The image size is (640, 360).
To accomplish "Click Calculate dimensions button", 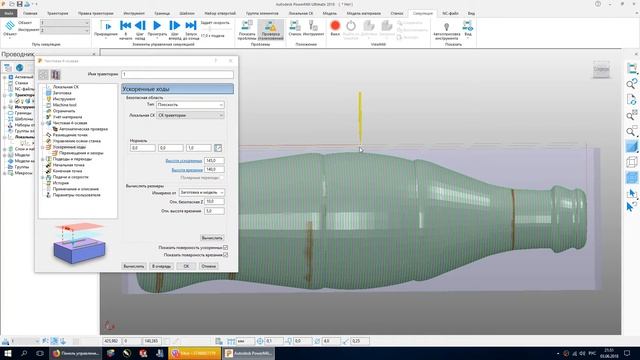I will click(212, 238).
